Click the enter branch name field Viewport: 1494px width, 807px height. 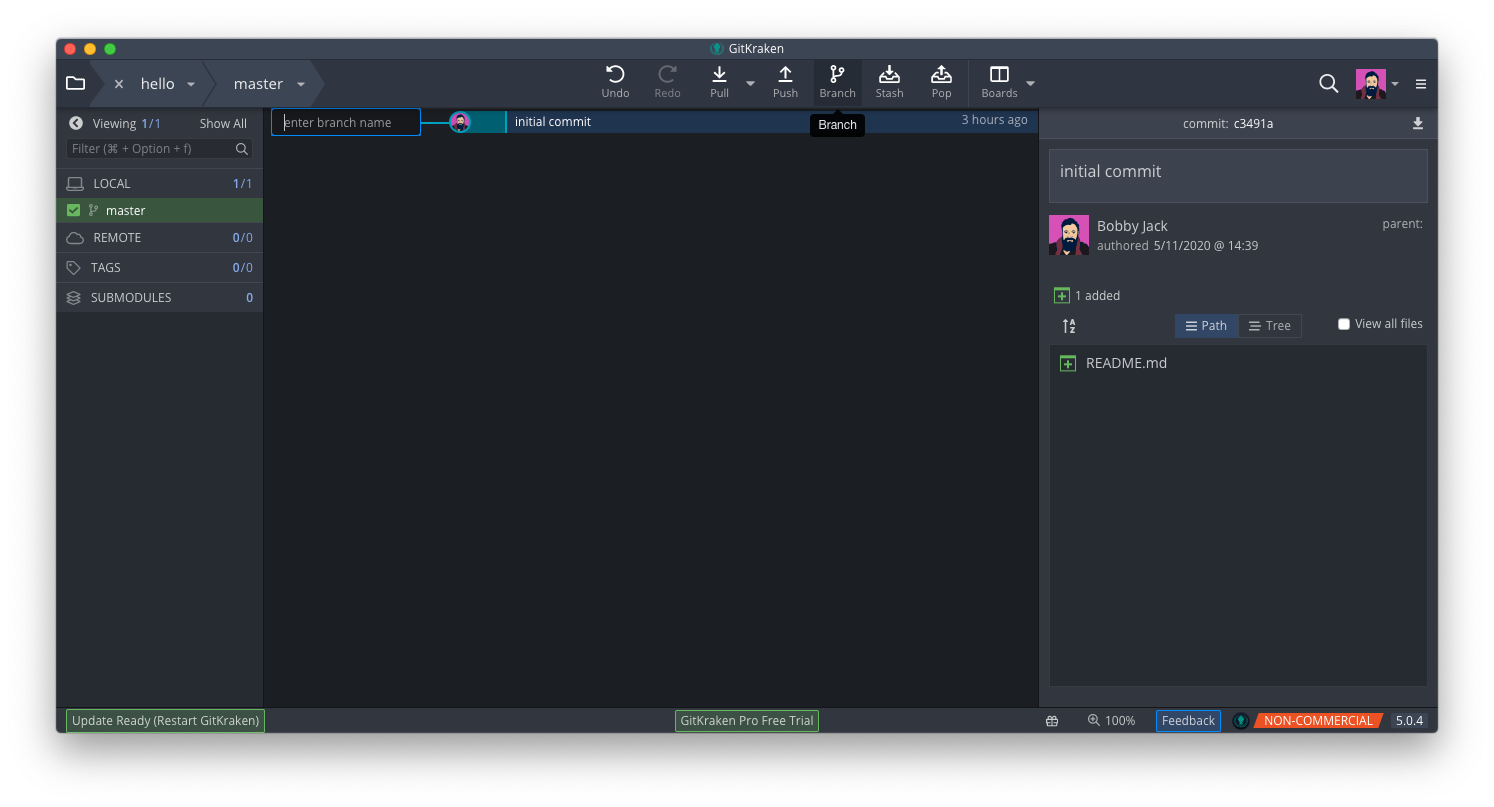point(346,122)
